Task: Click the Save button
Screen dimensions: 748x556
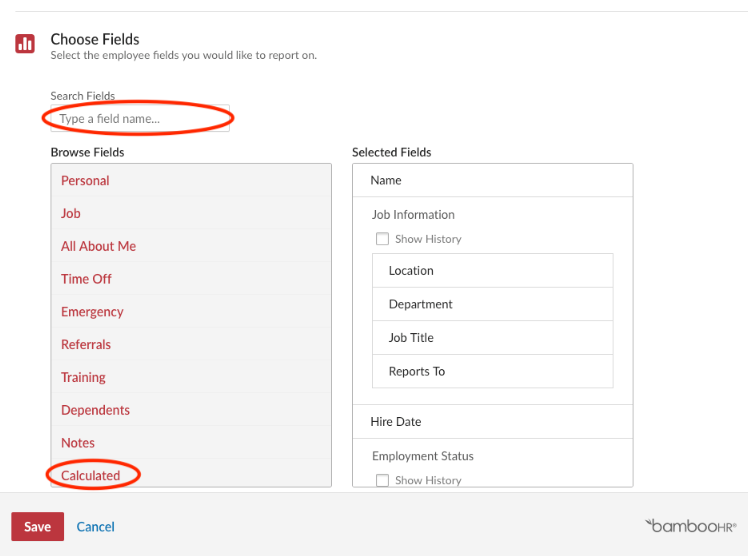Action: (38, 526)
